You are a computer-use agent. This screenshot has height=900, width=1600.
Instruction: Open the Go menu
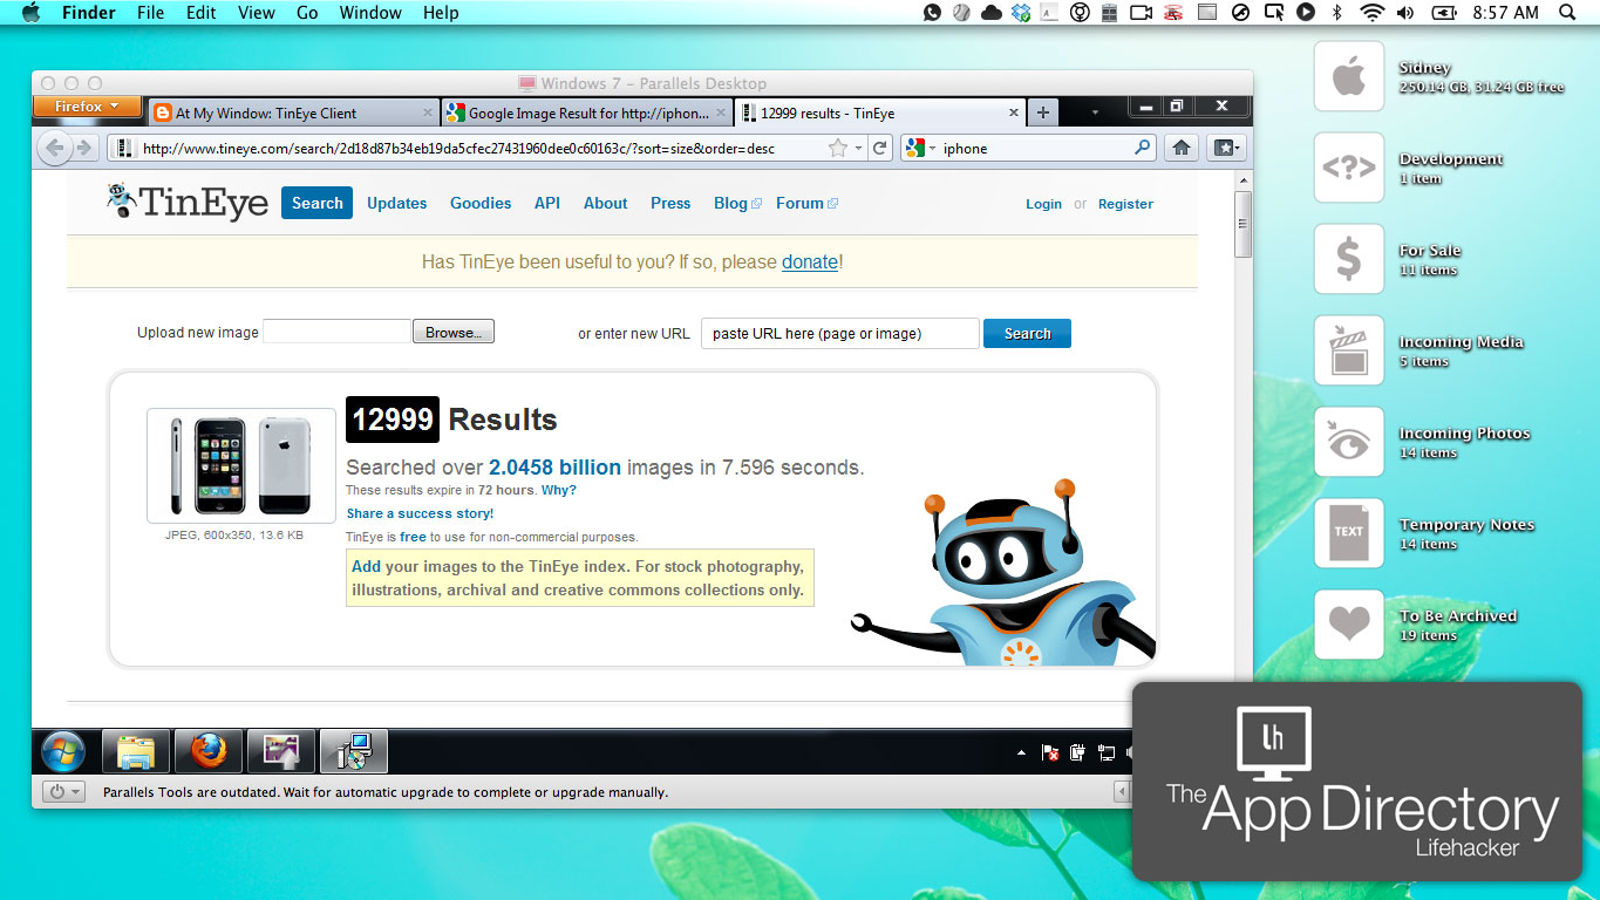[307, 12]
